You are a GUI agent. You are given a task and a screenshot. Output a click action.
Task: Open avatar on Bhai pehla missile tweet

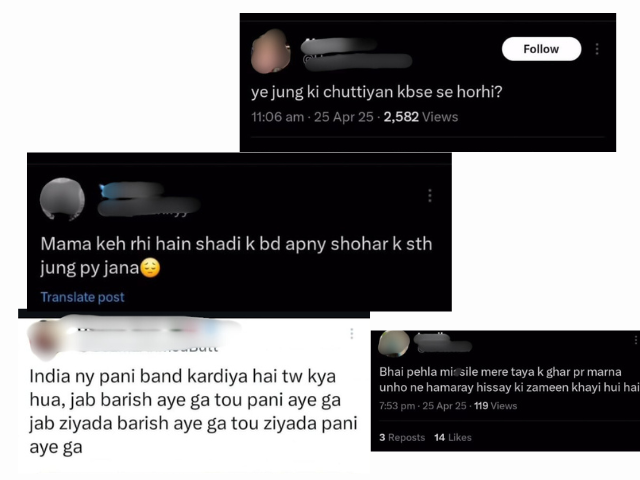(394, 344)
